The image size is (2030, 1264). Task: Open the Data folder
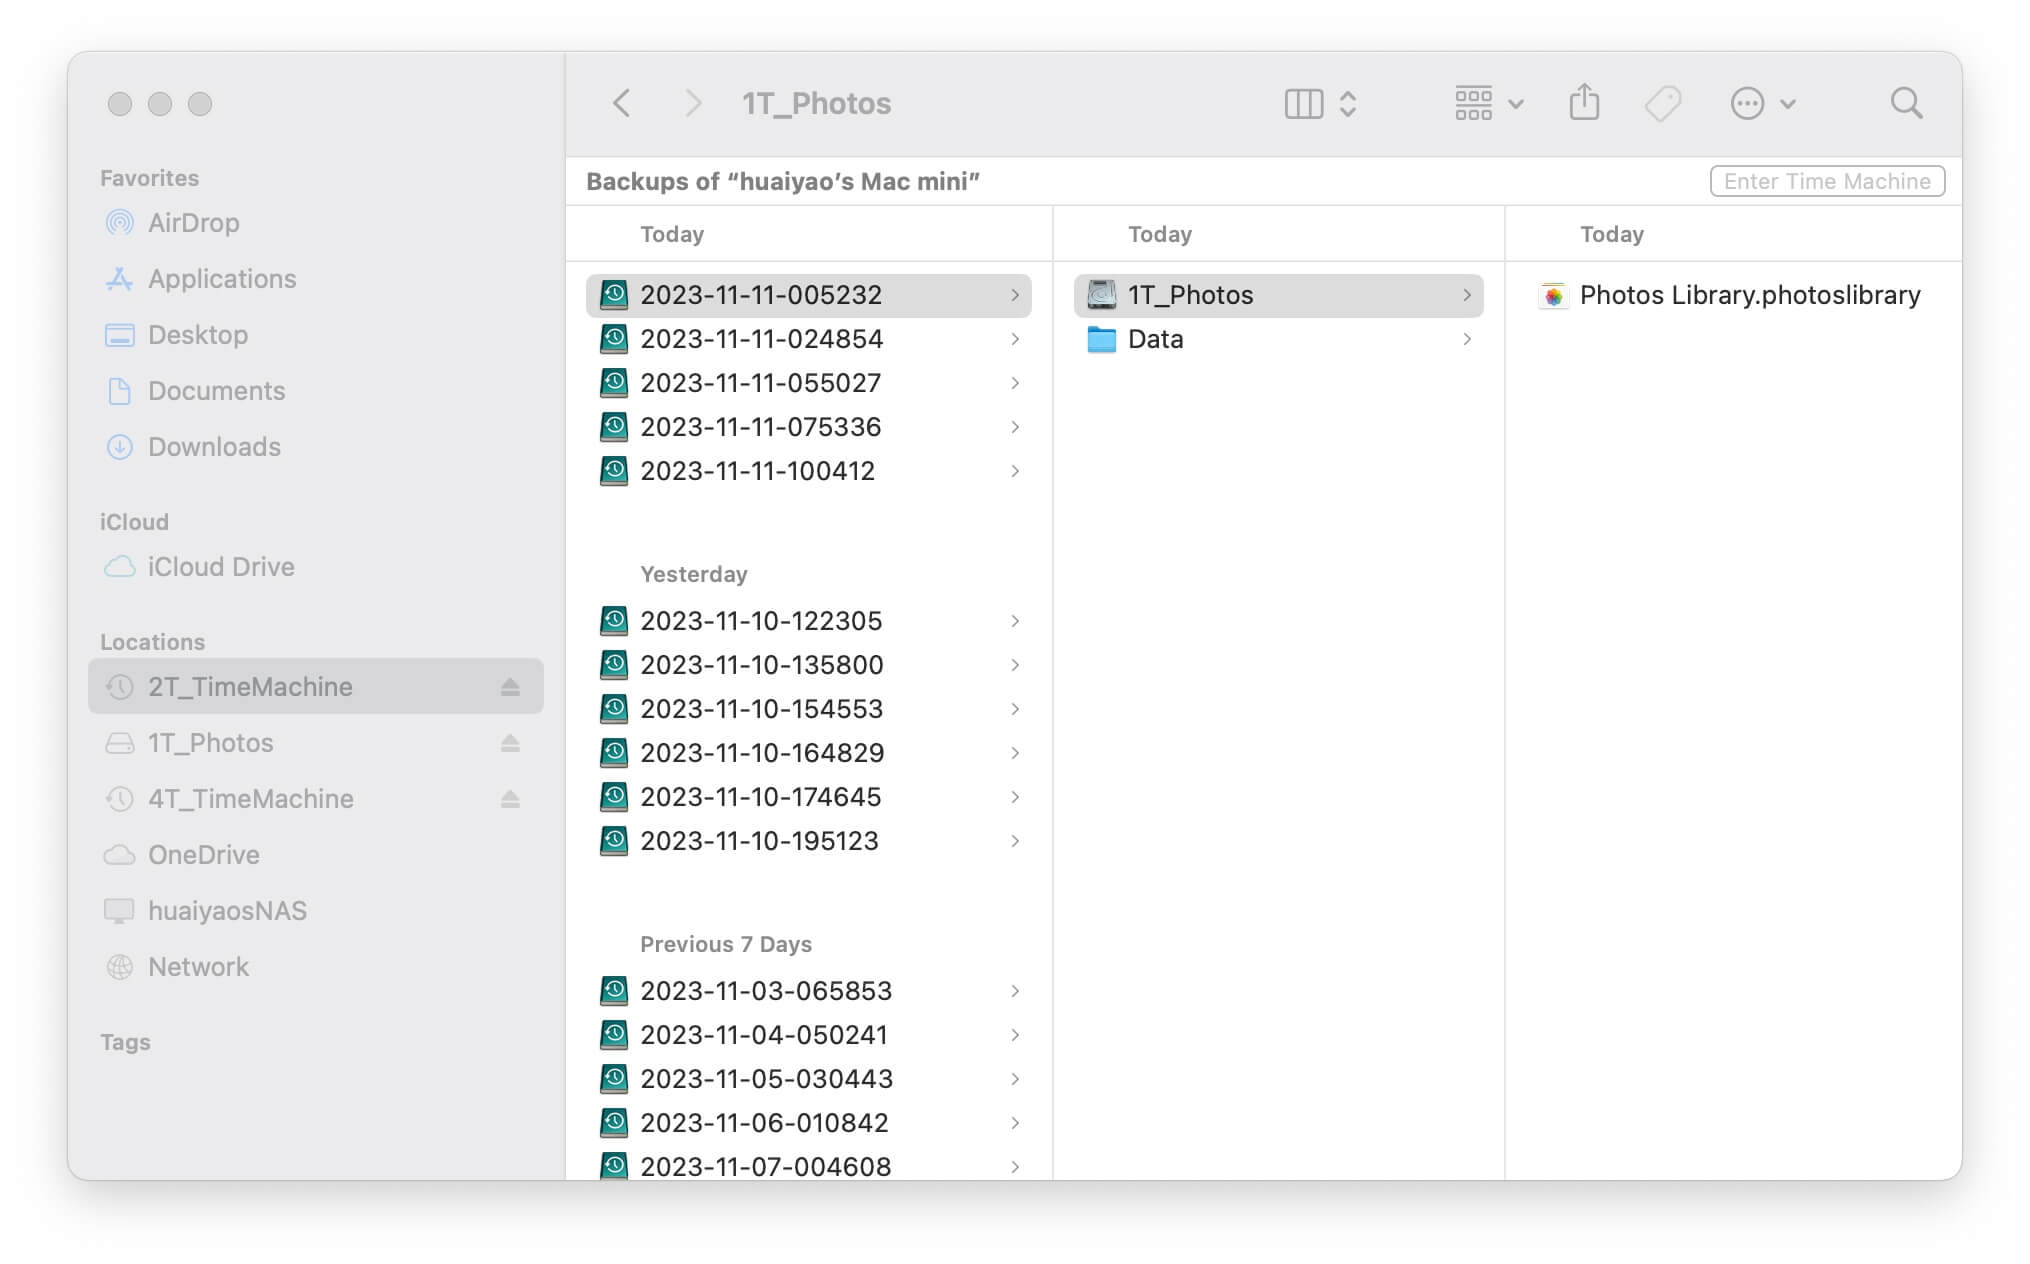pos(1278,339)
